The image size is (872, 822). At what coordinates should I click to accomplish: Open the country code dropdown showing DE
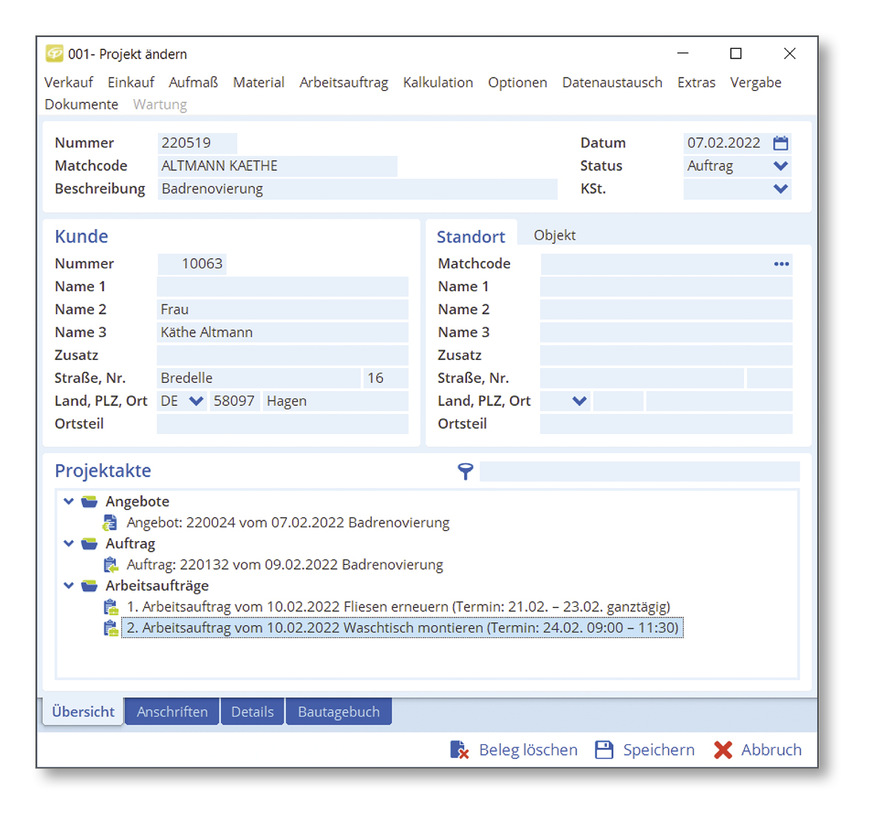click(198, 400)
